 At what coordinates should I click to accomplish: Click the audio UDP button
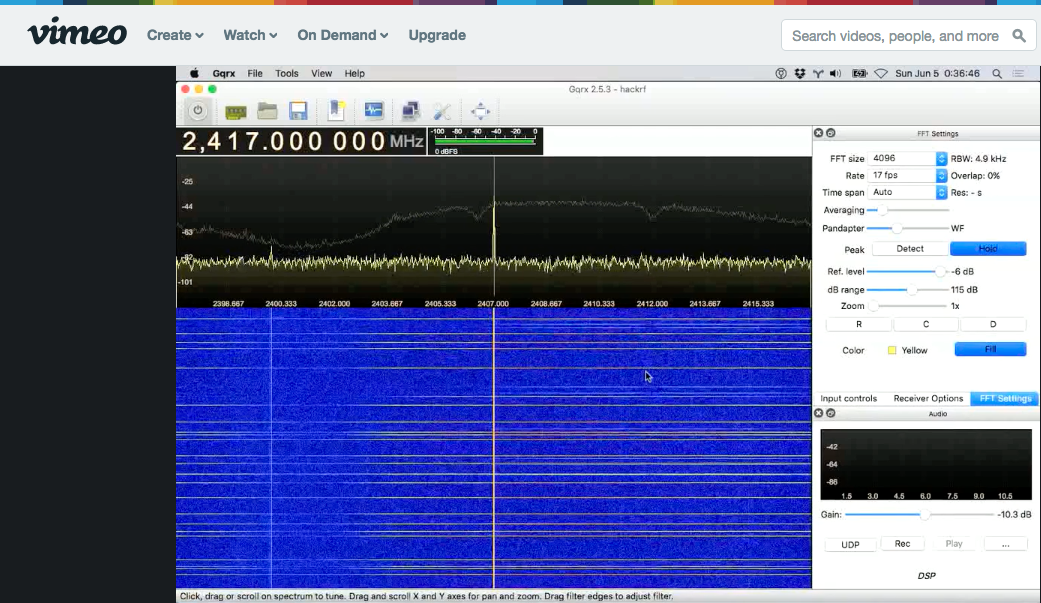click(x=850, y=545)
